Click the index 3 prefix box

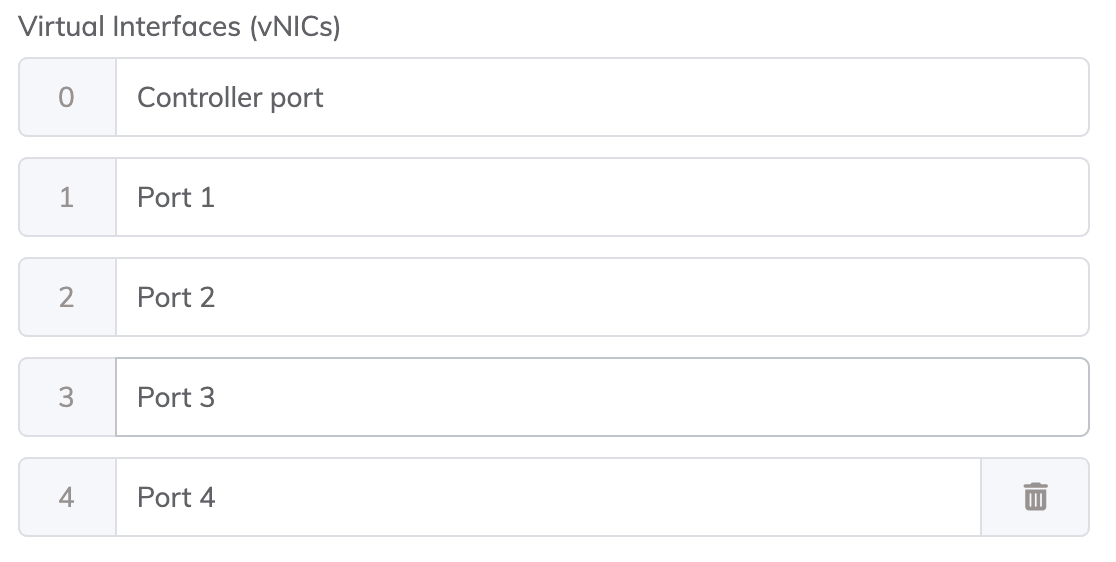[67, 397]
